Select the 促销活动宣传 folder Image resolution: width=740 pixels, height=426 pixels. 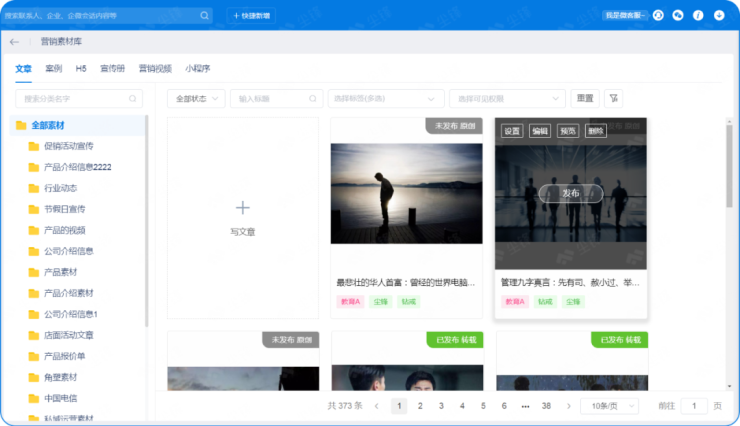tap(68, 146)
